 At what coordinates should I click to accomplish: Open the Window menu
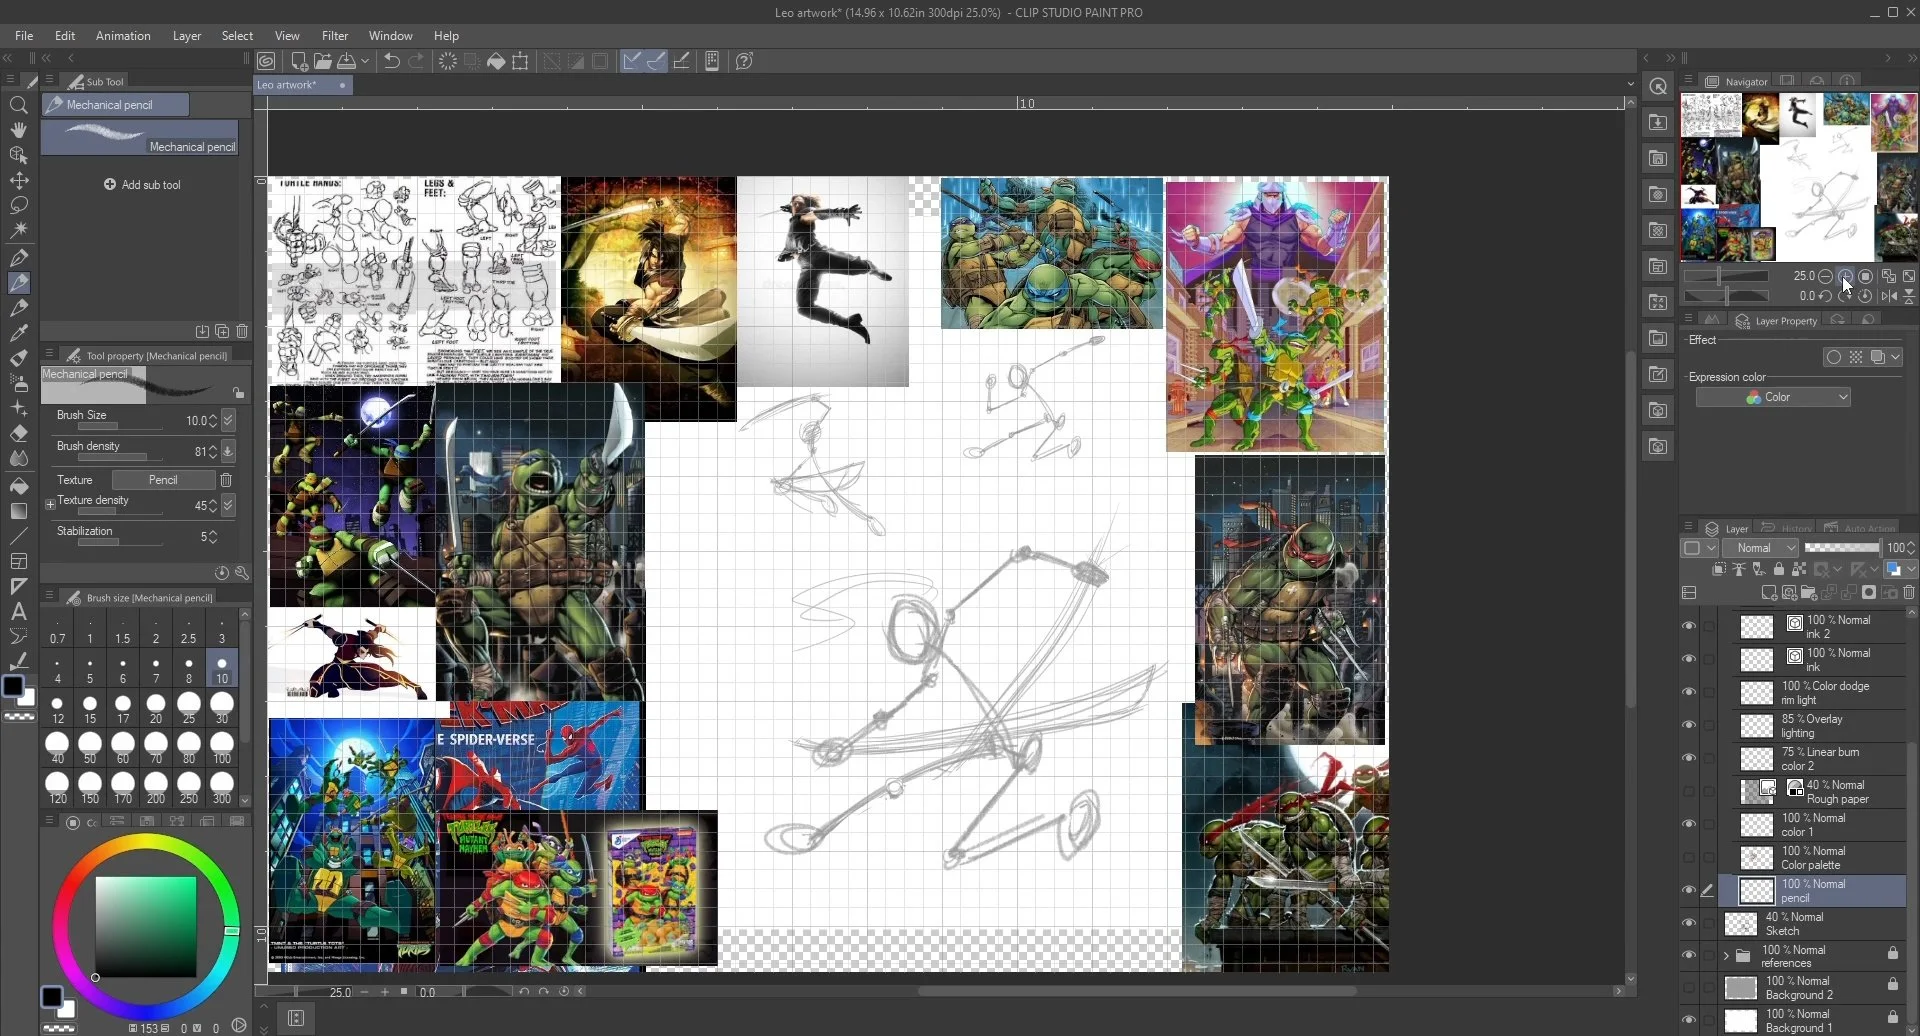click(x=390, y=35)
